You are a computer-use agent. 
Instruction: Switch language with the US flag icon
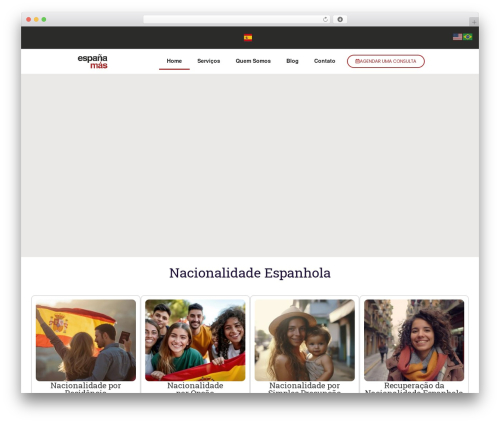pyautogui.click(x=457, y=37)
